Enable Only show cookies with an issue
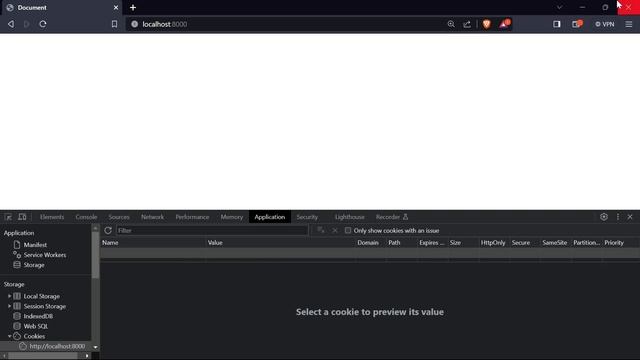This screenshot has width=640, height=360. 348,230
